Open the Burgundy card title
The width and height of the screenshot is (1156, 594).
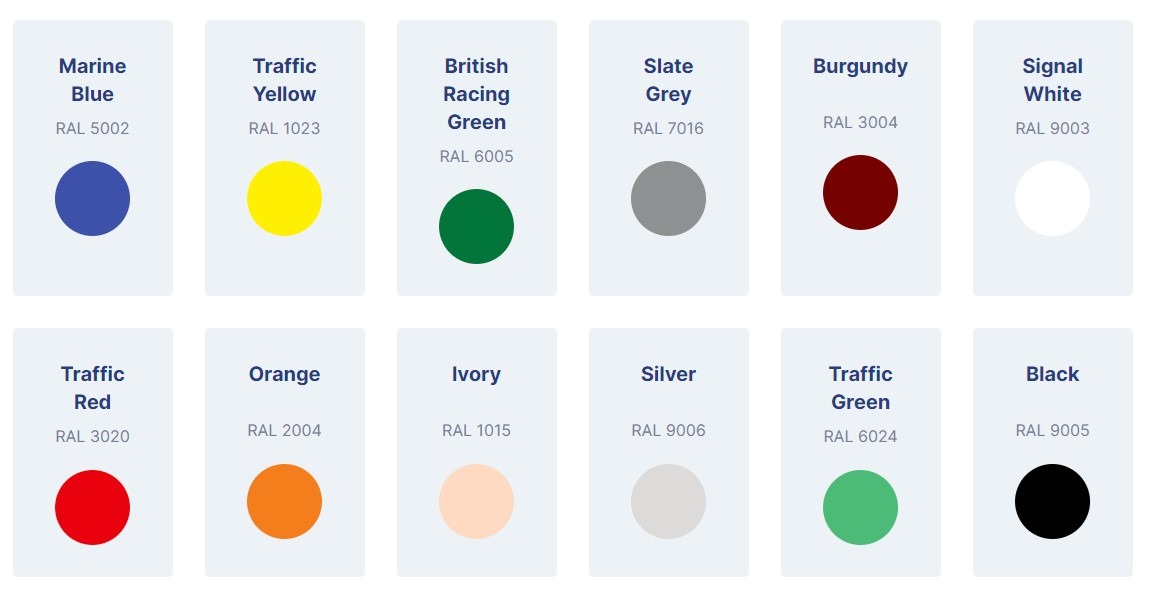pyautogui.click(x=860, y=66)
